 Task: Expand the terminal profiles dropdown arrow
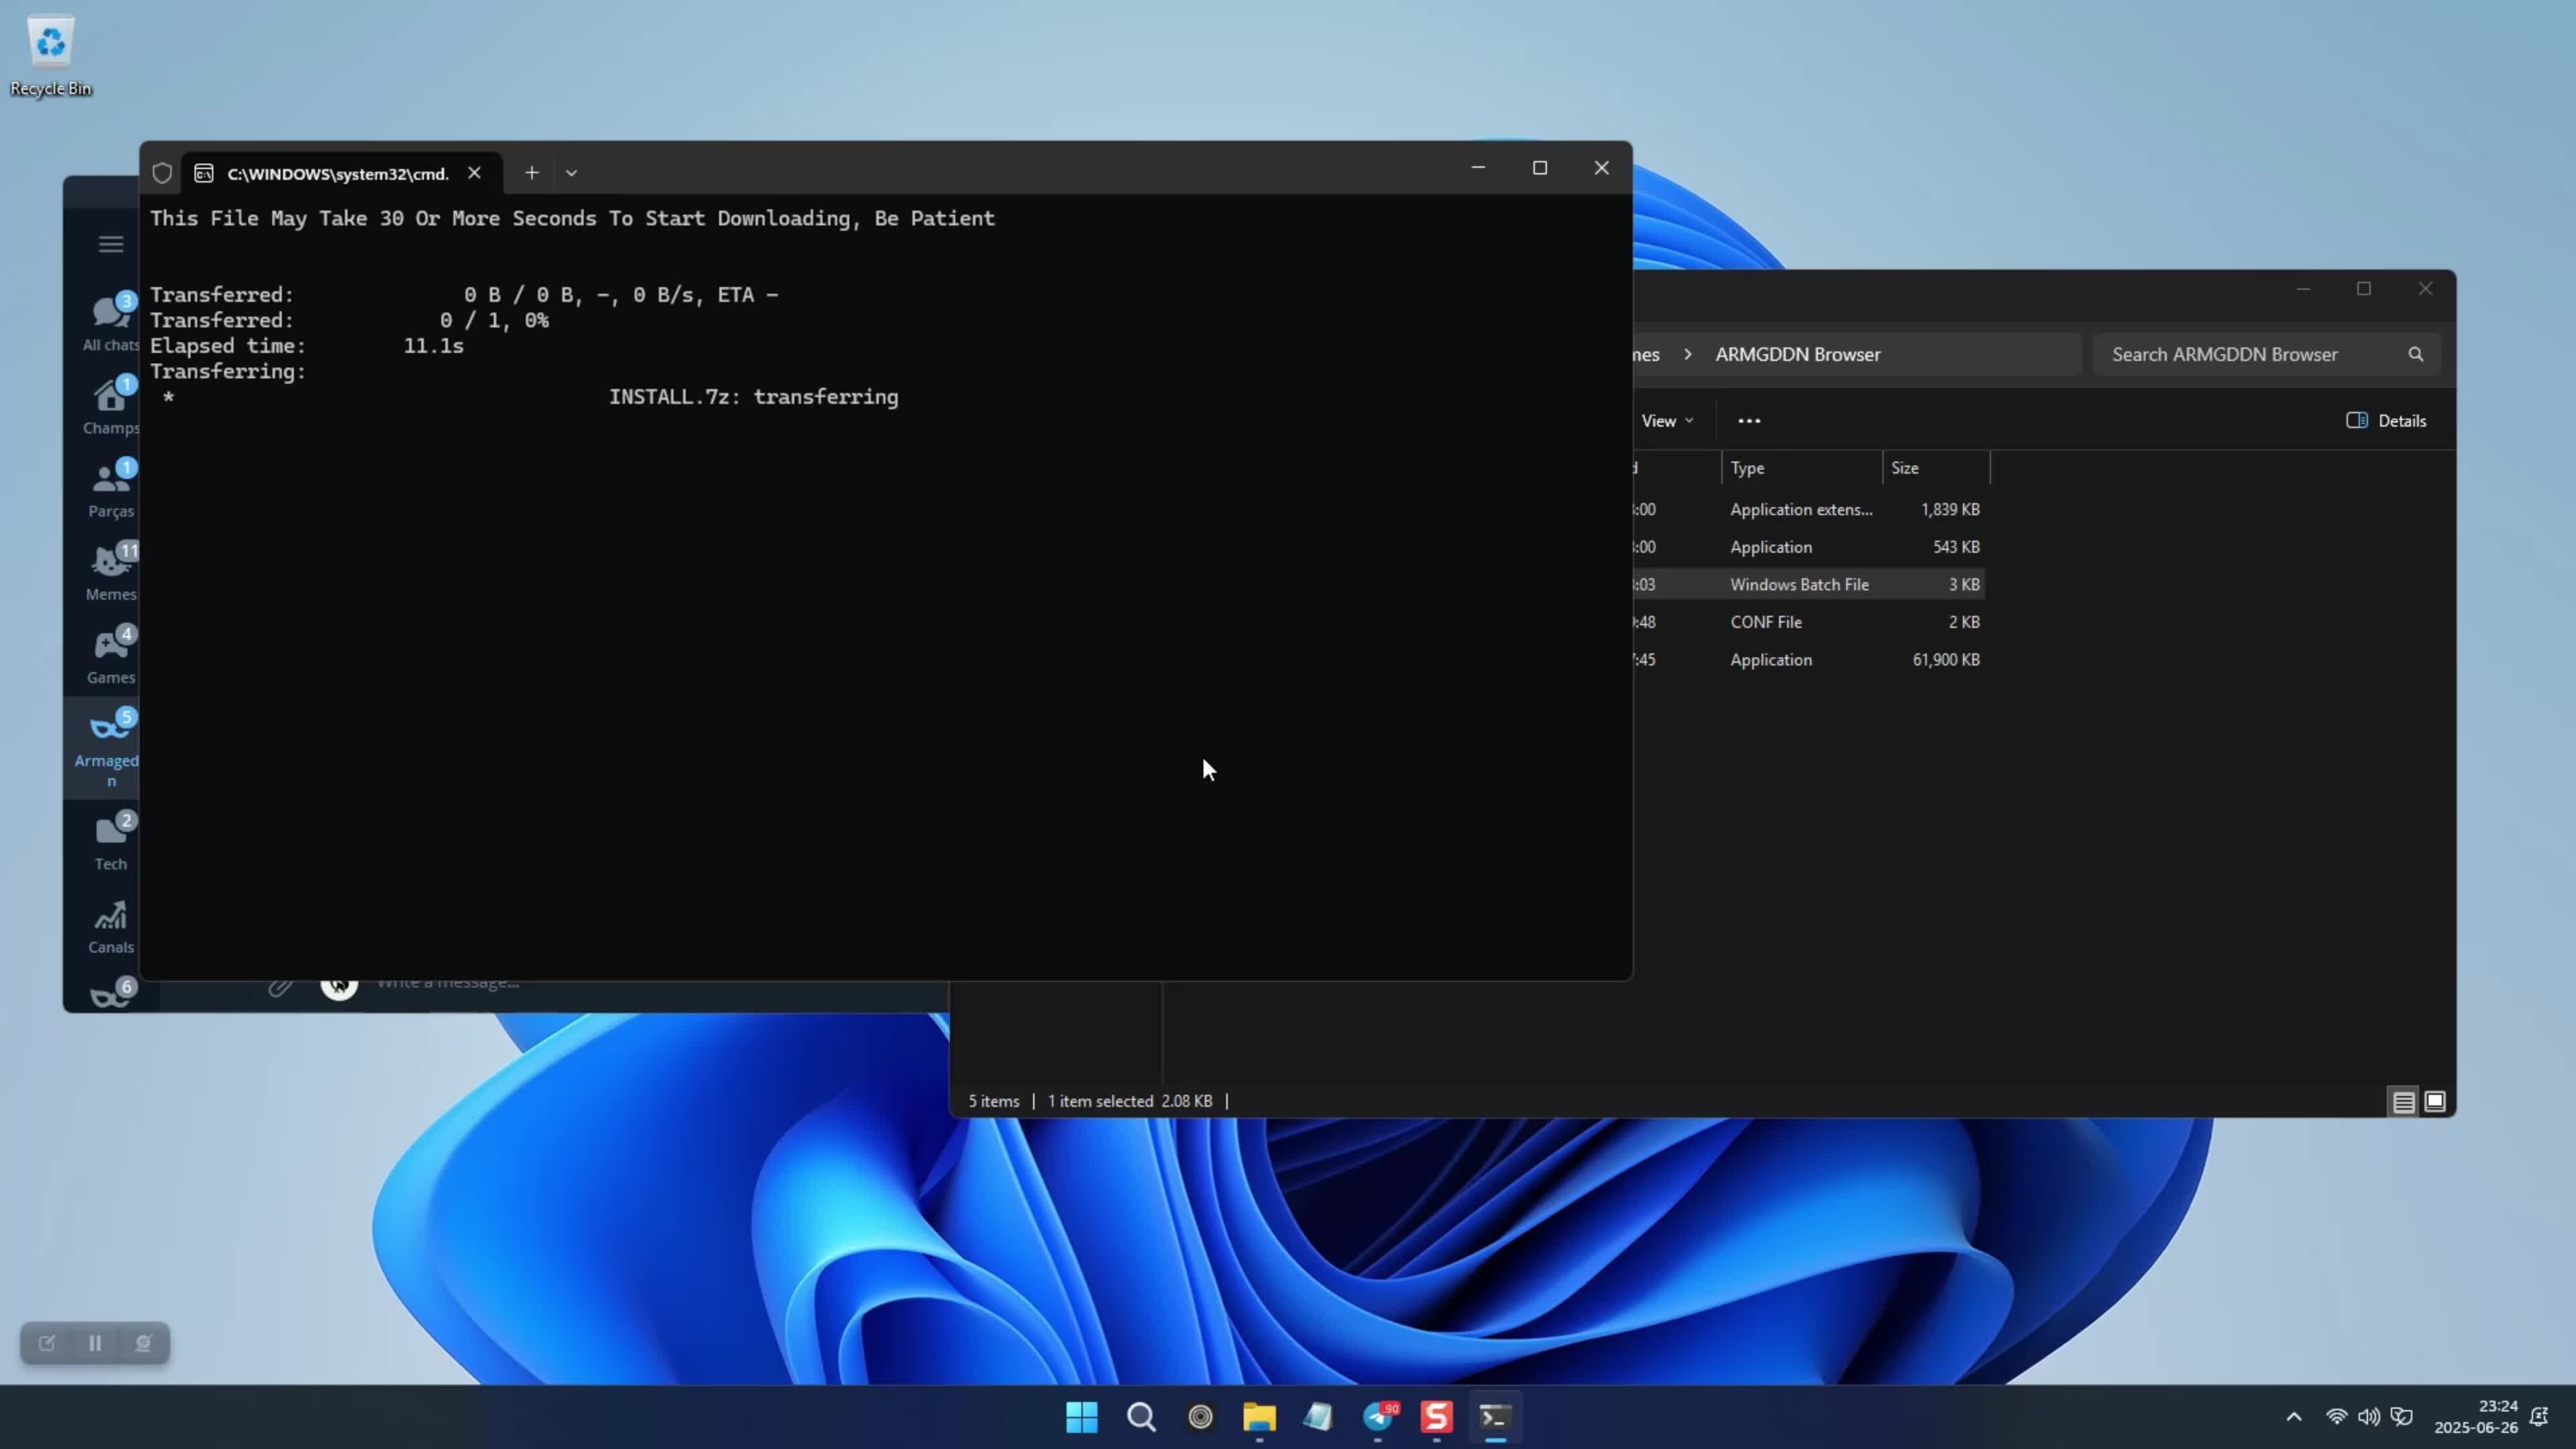click(x=571, y=173)
